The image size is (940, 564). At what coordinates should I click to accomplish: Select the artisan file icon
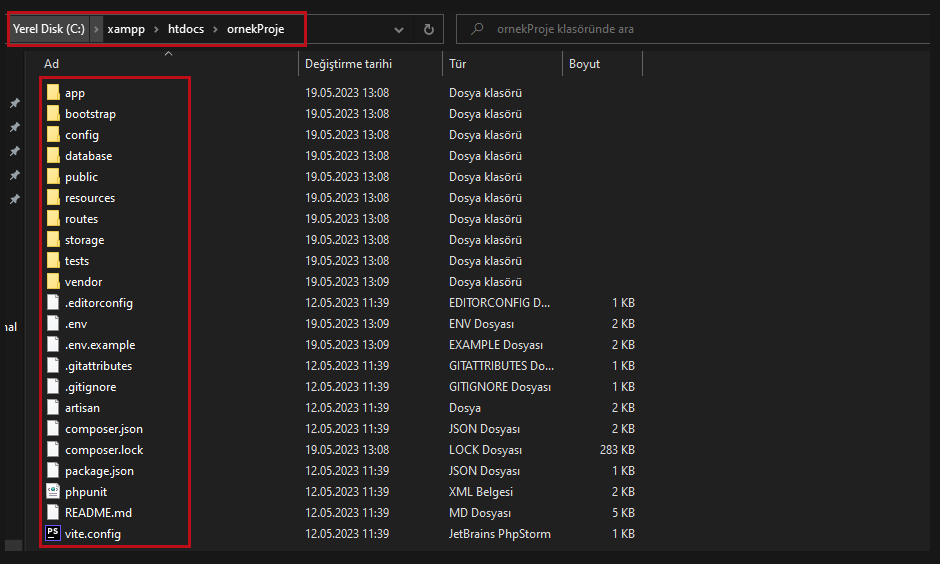[53, 407]
